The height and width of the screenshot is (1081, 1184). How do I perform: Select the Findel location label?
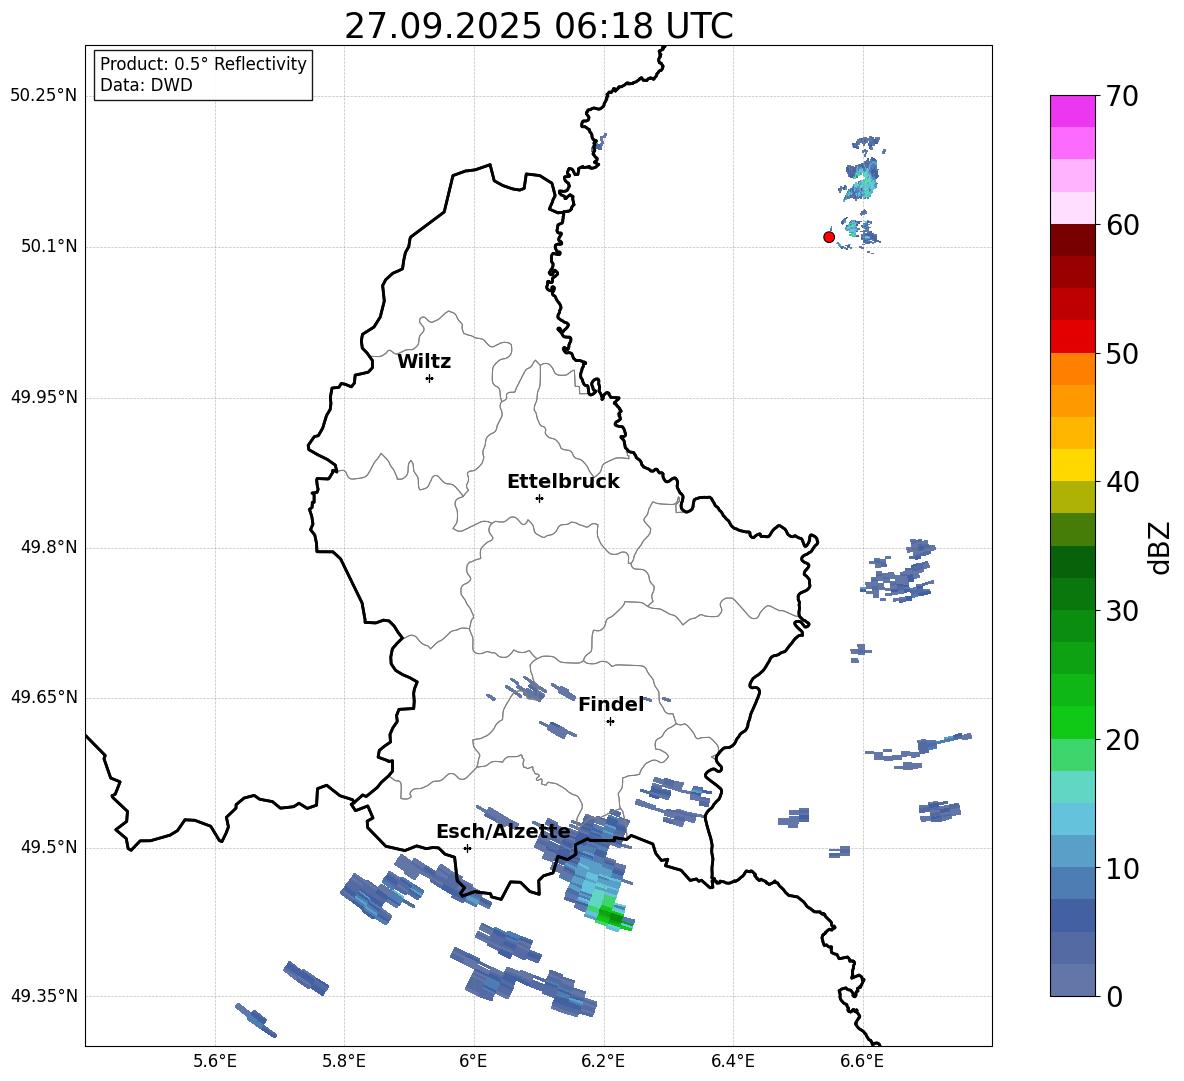[x=611, y=704]
